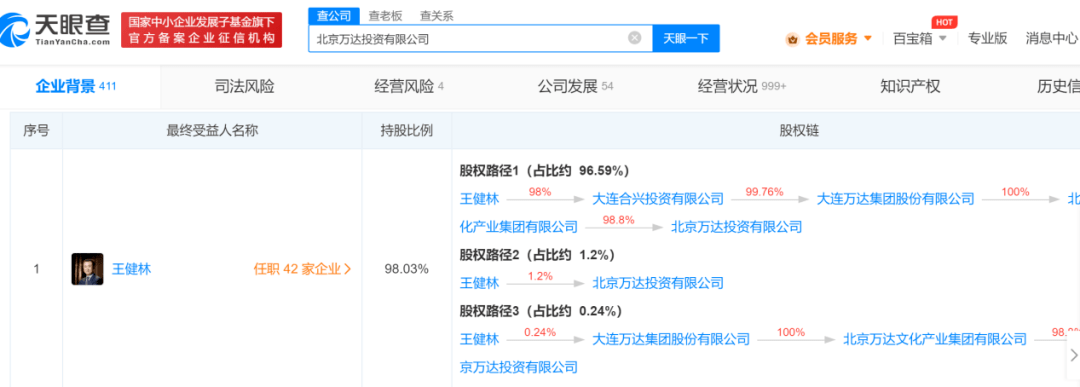This screenshot has width=1080, height=387.
Task: Click the 天眼一下 search button
Action: click(685, 39)
